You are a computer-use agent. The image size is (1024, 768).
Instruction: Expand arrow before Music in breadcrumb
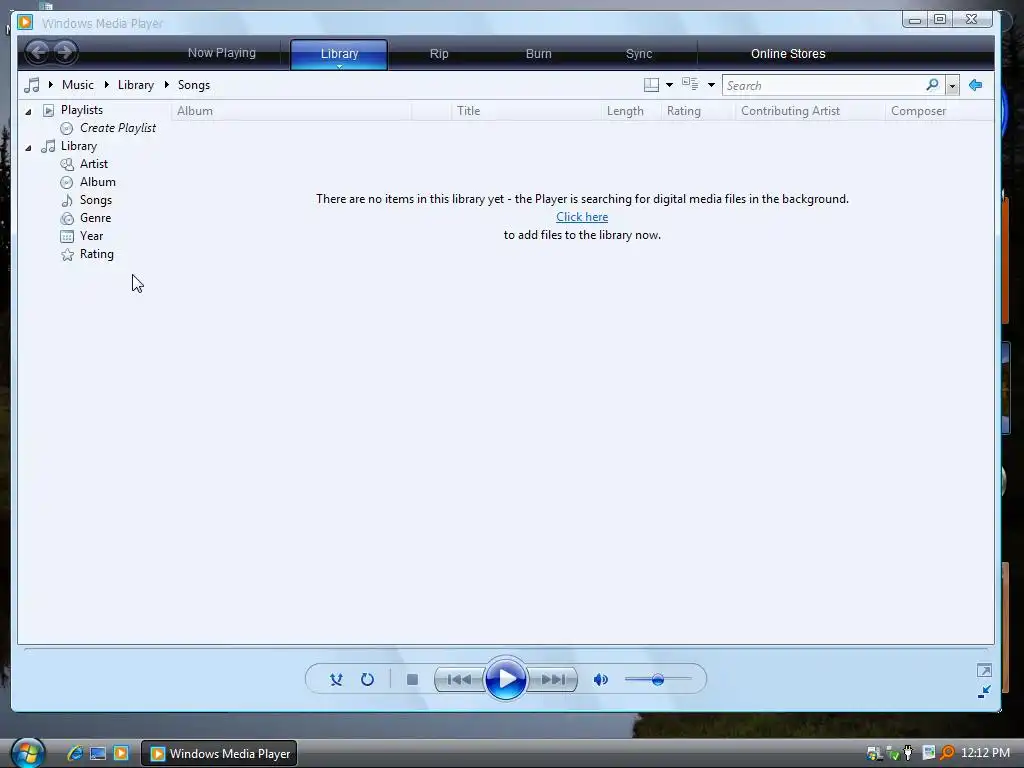(50, 85)
